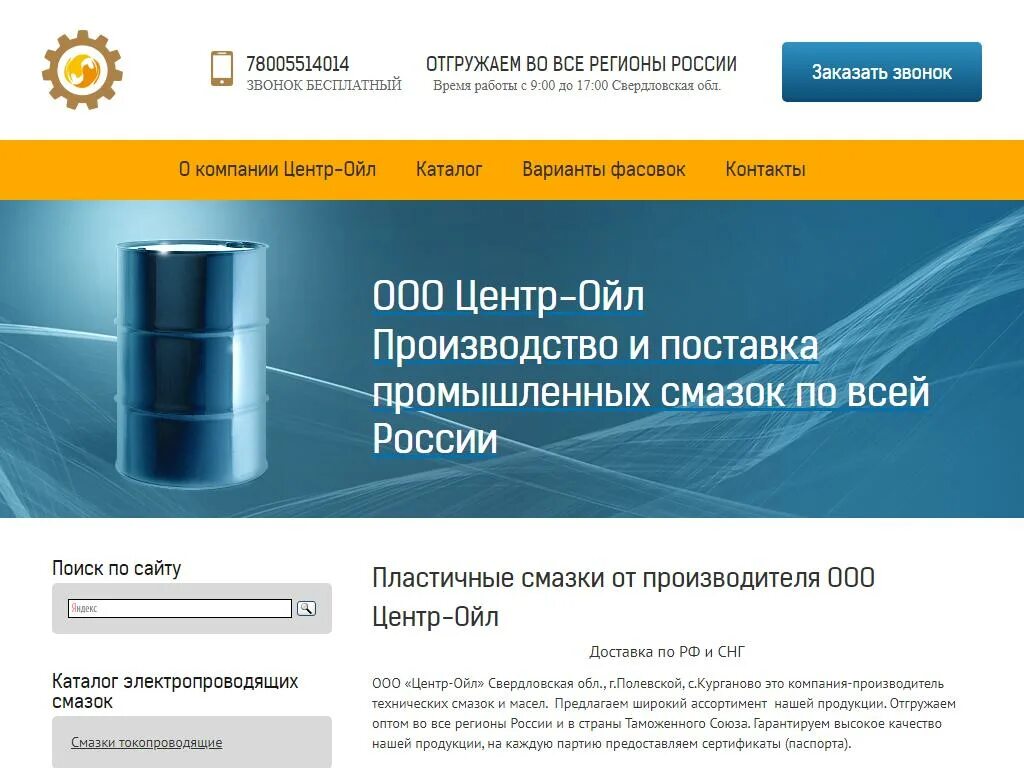Click the ЗВОНОК БЕСПЛАТНЫЙ label
1024x768 pixels.
point(324,85)
